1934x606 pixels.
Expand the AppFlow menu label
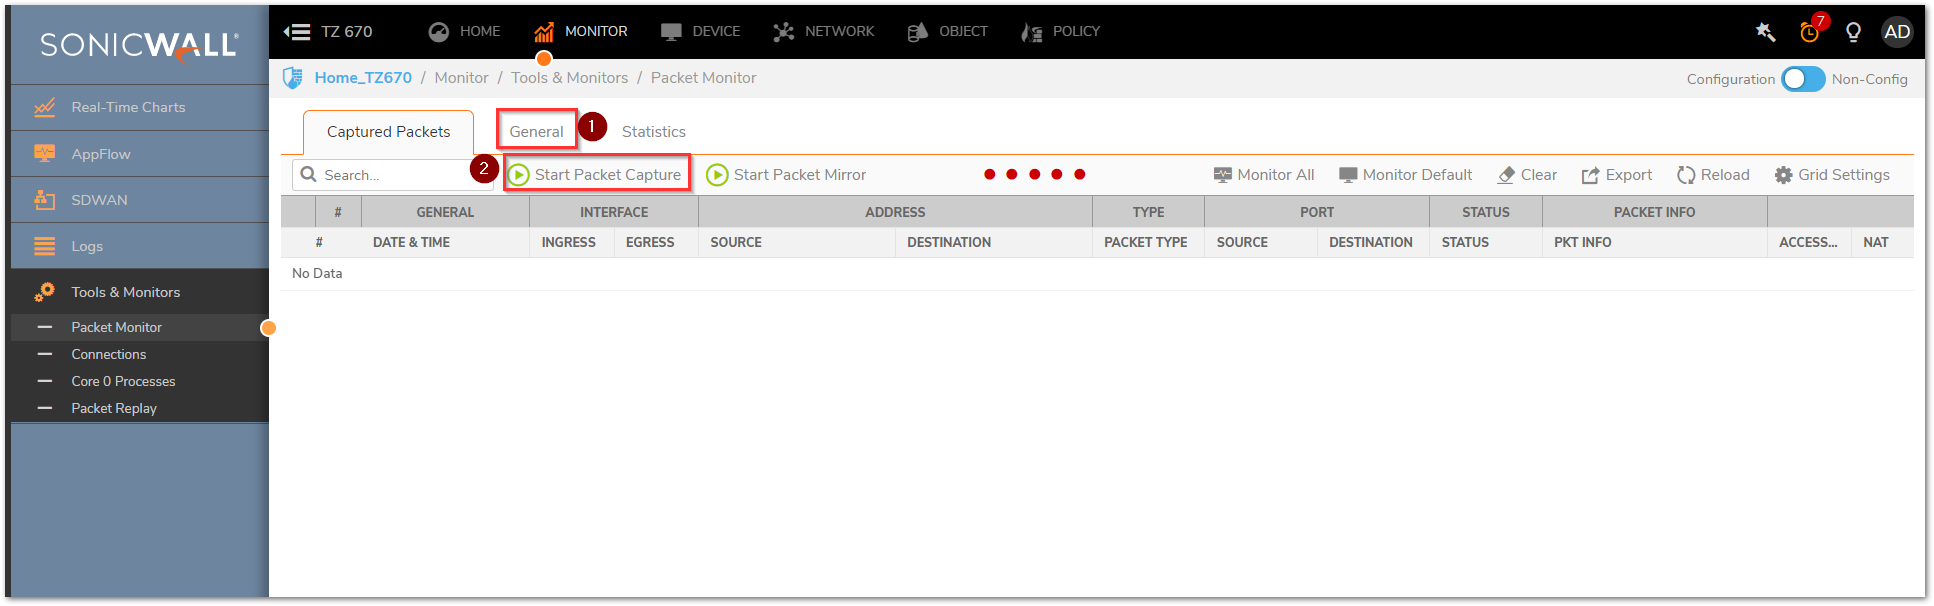pyautogui.click(x=101, y=154)
